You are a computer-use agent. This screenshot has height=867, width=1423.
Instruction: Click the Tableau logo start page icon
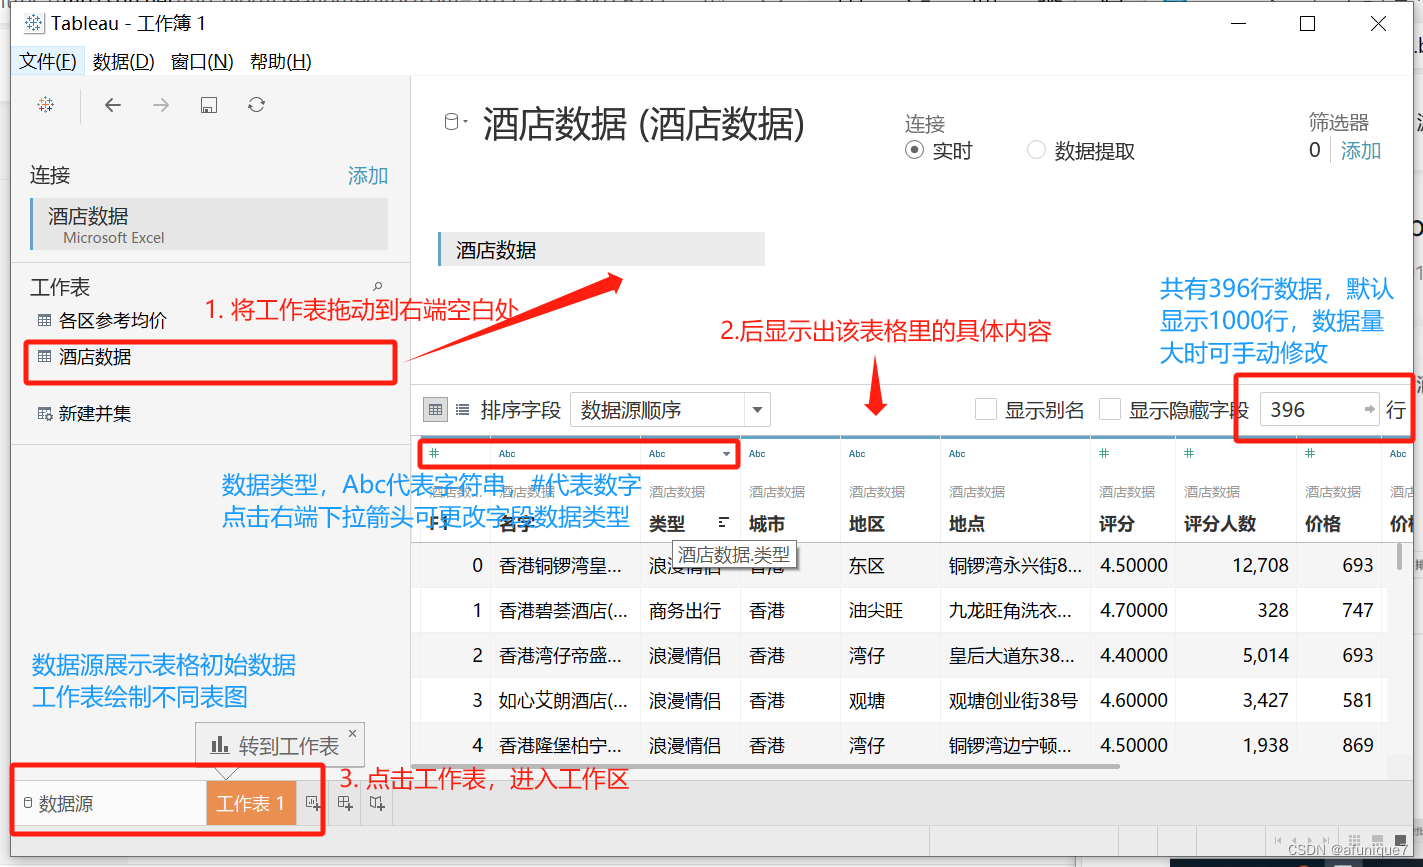click(45, 104)
